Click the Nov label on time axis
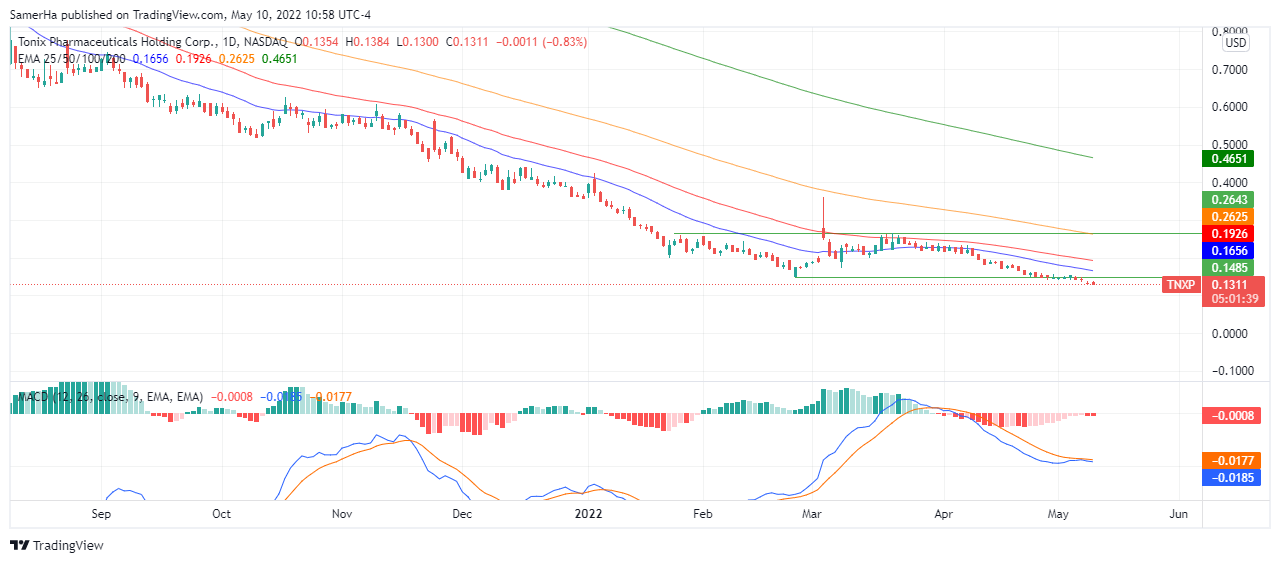1280x563 pixels. click(342, 513)
